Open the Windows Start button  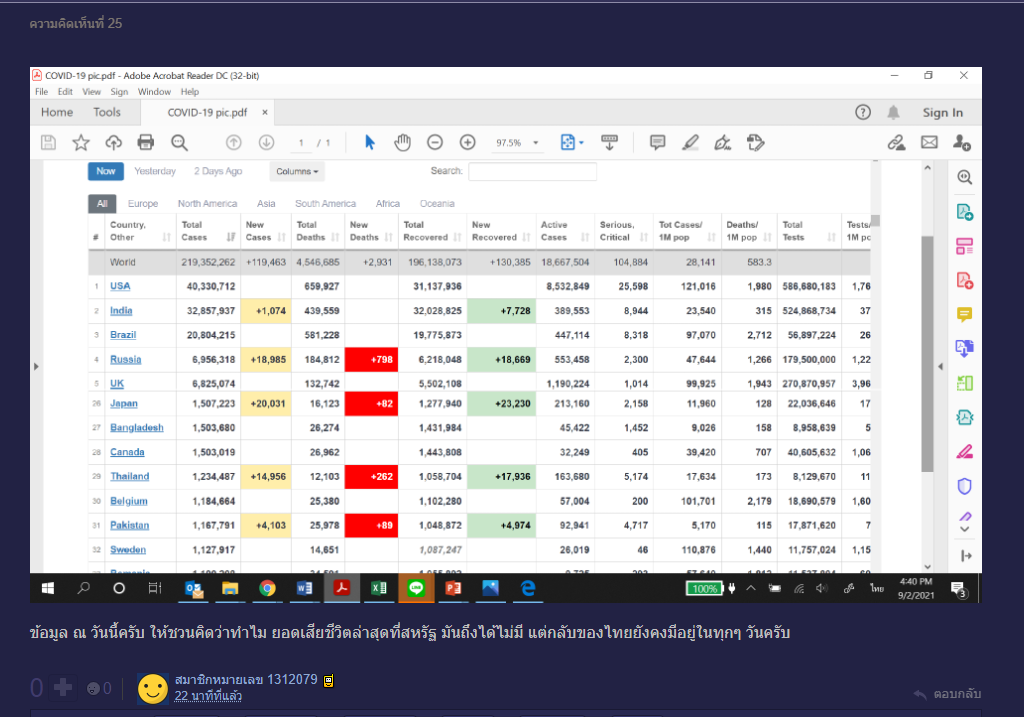click(x=48, y=588)
